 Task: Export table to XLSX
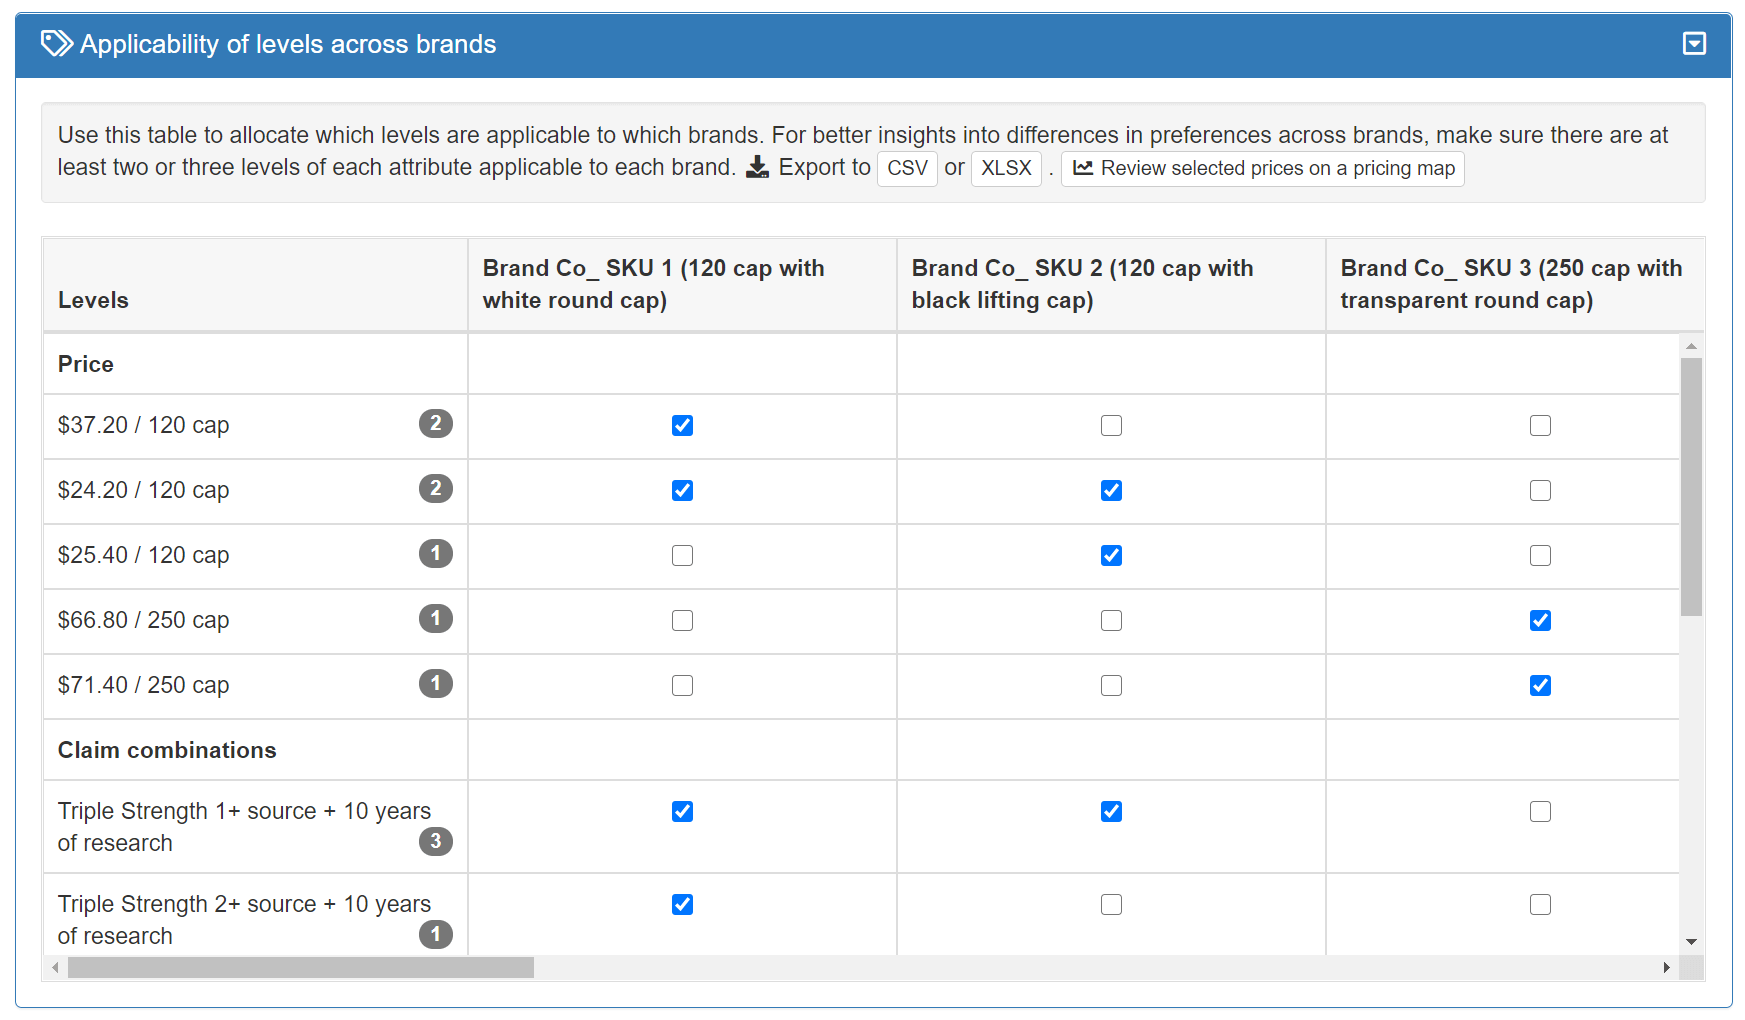(x=1006, y=168)
